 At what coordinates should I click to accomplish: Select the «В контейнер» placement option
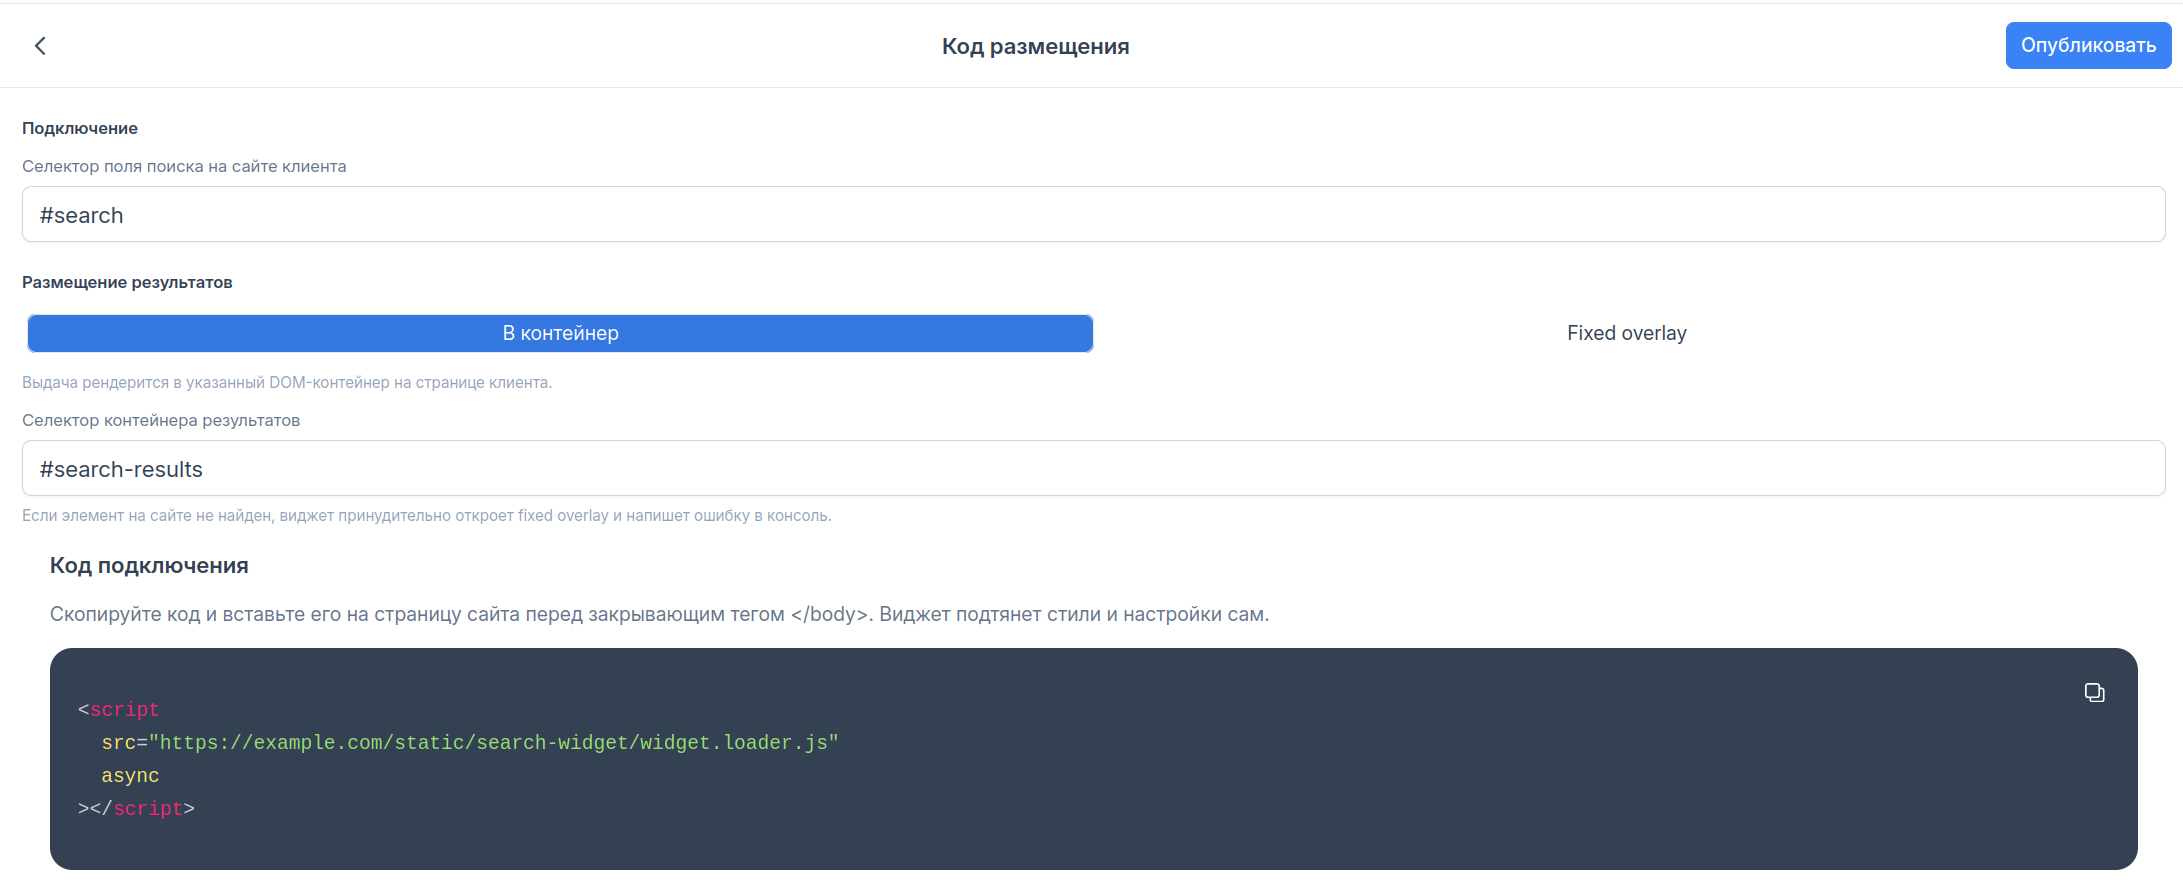[x=560, y=333]
